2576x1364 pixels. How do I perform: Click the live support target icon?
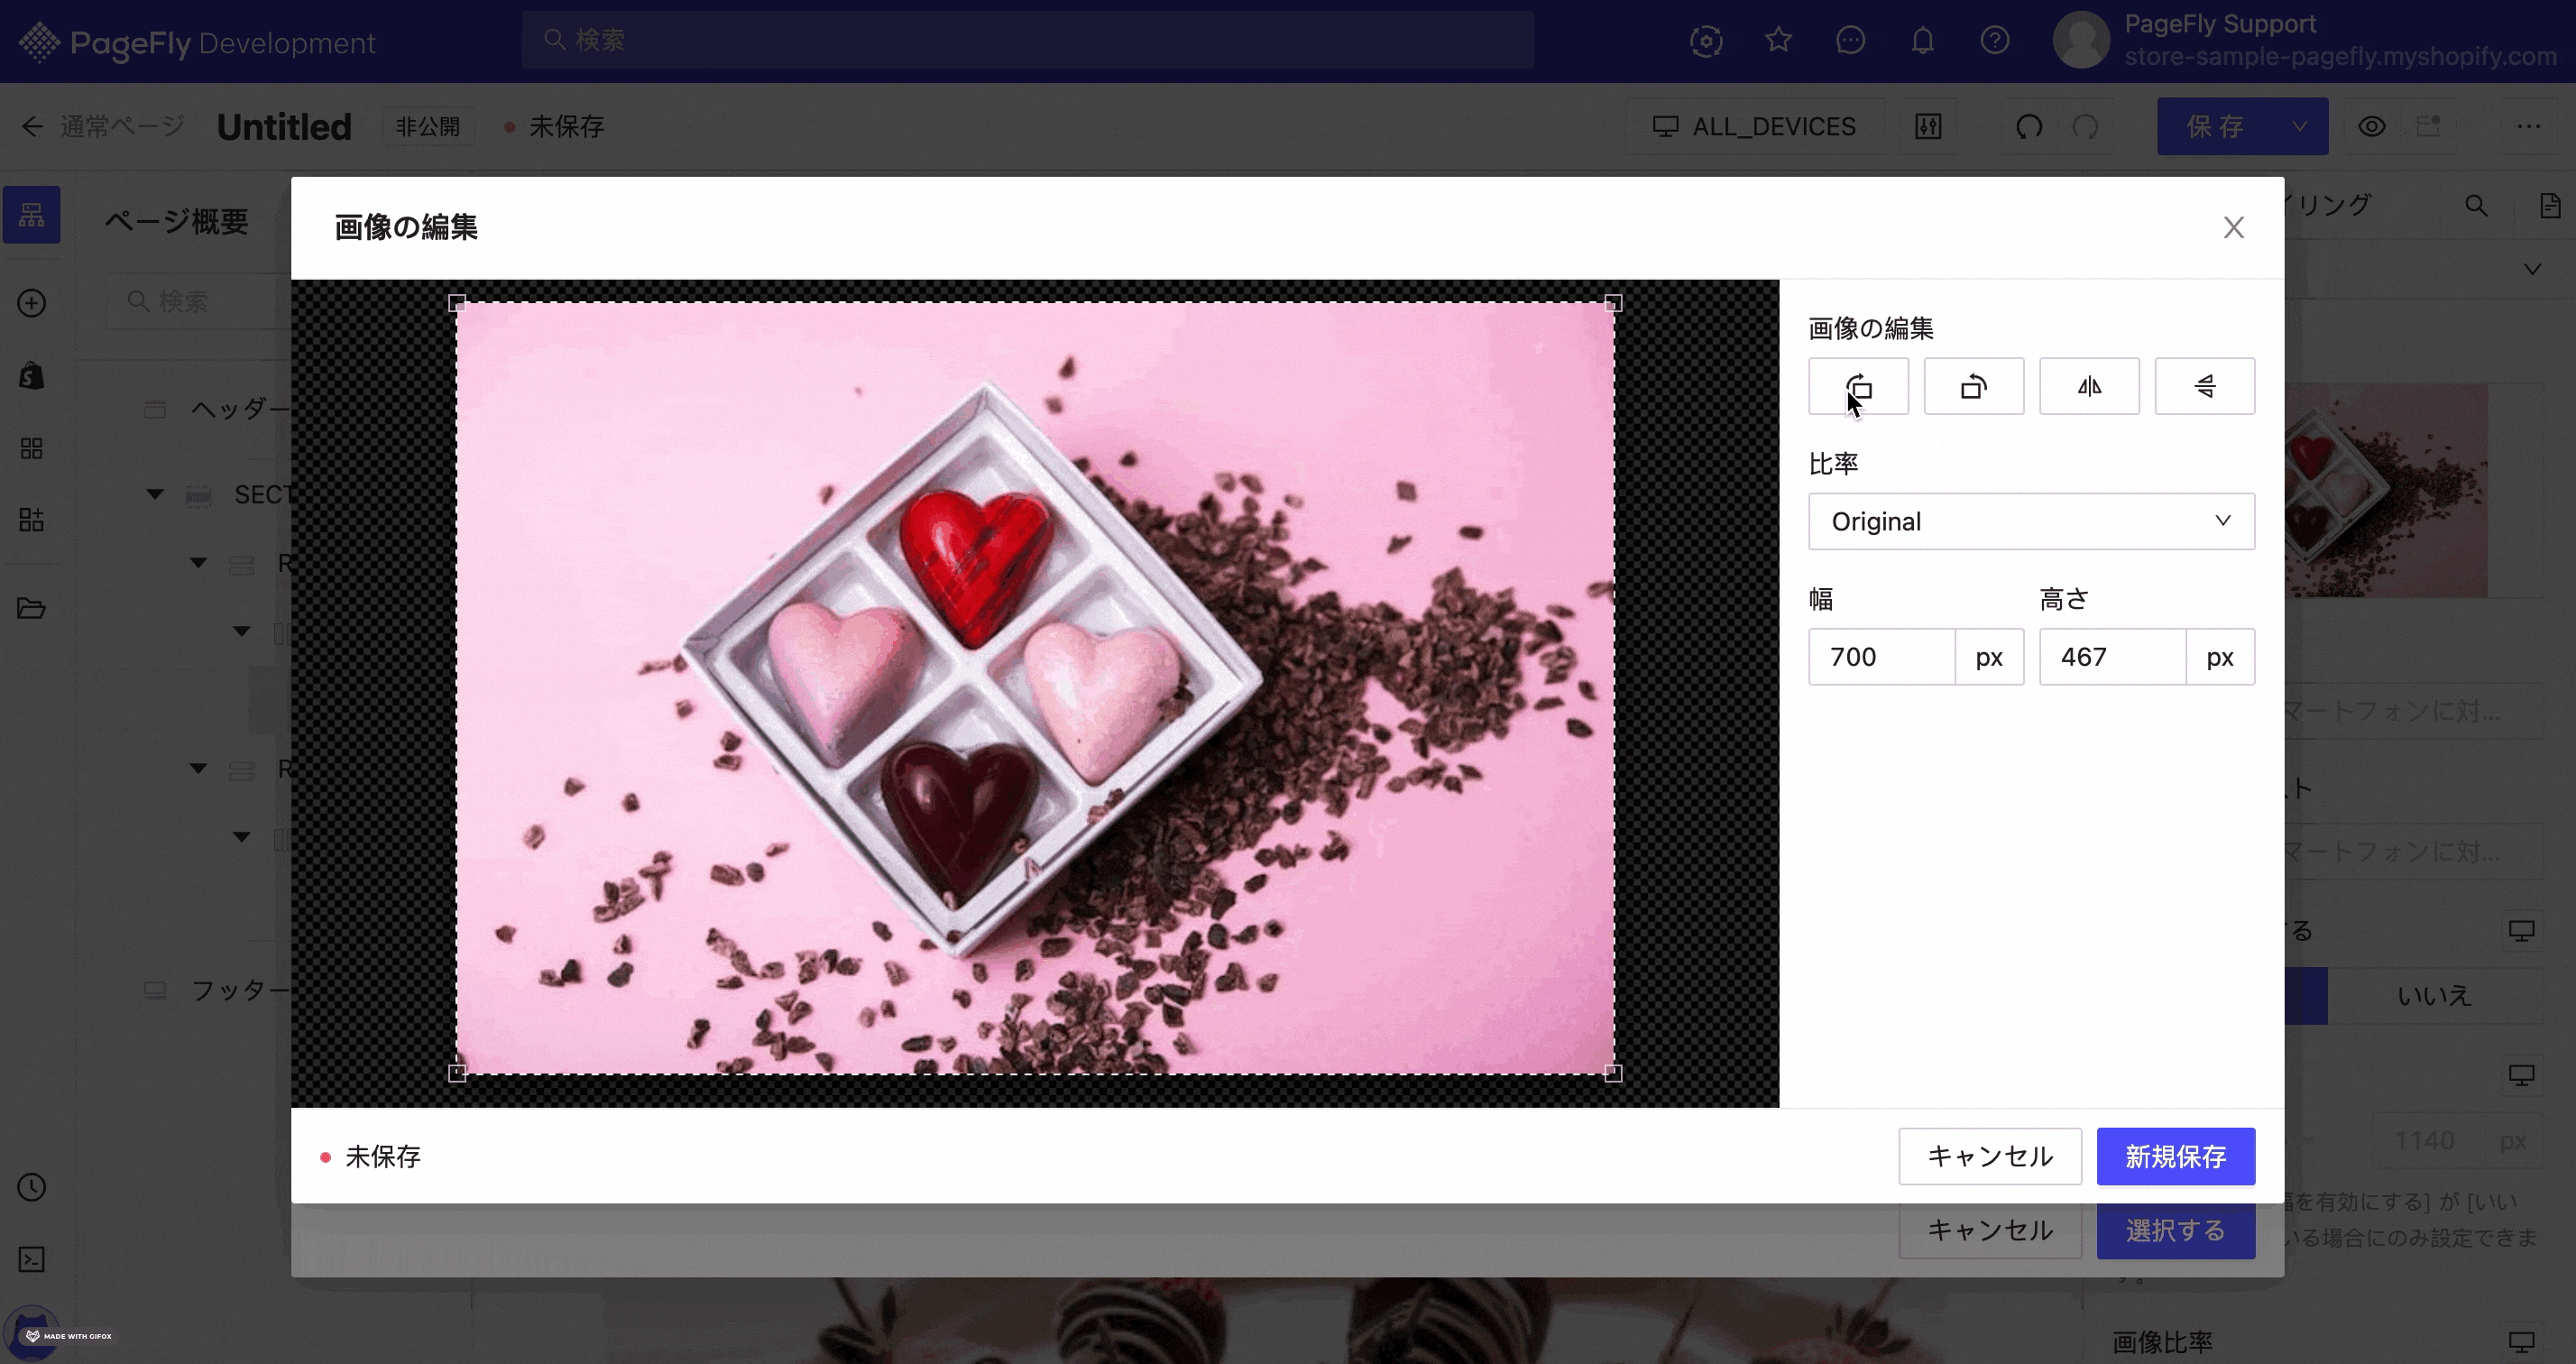pyautogui.click(x=1706, y=40)
